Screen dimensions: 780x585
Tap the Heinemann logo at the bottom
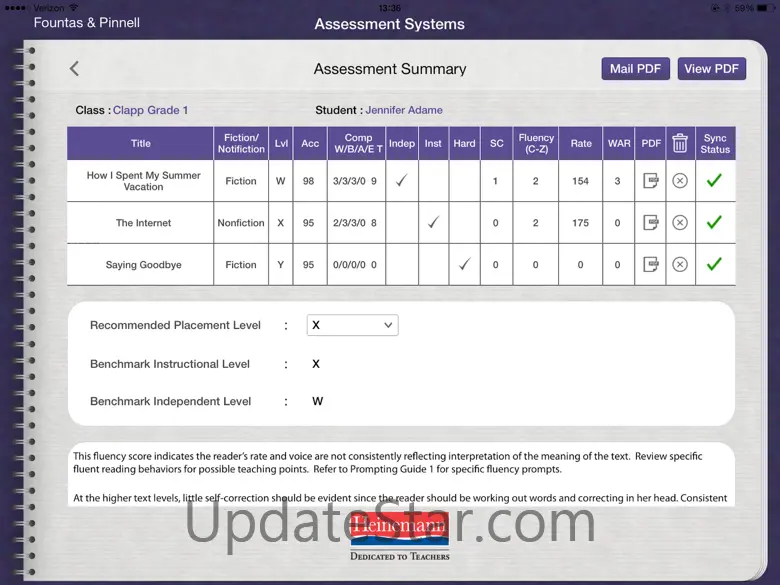[x=399, y=537]
